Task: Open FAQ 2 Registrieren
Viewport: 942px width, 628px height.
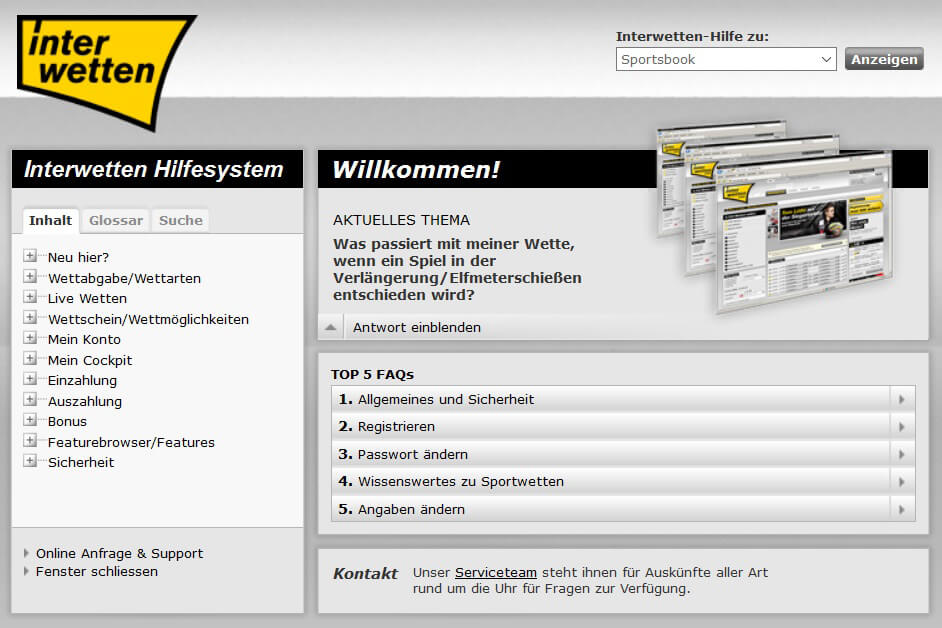Action: (623, 427)
